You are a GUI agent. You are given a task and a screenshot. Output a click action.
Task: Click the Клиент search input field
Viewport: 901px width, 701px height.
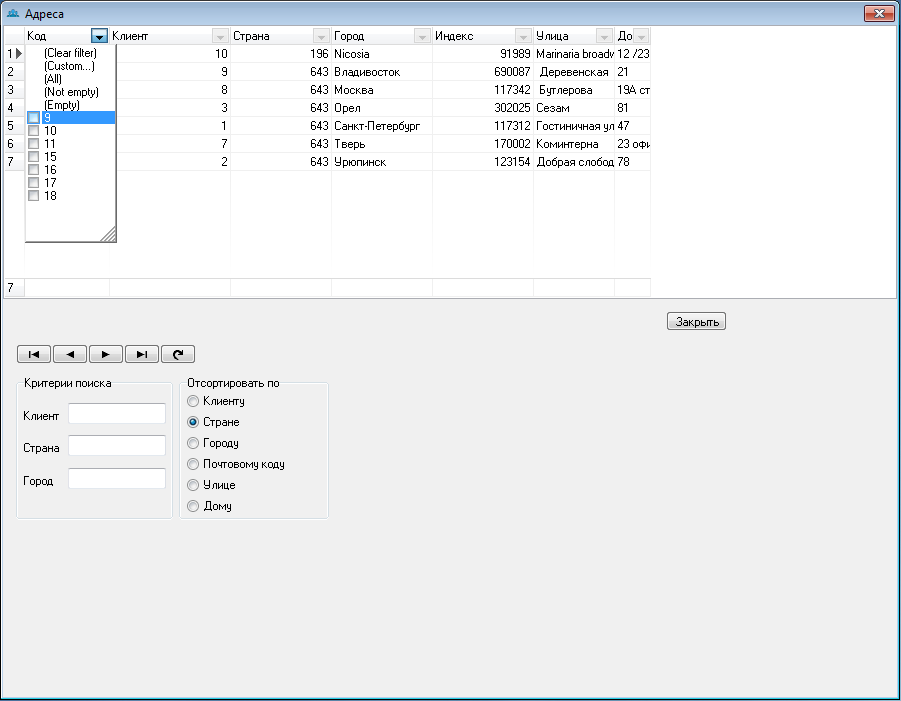click(117, 414)
